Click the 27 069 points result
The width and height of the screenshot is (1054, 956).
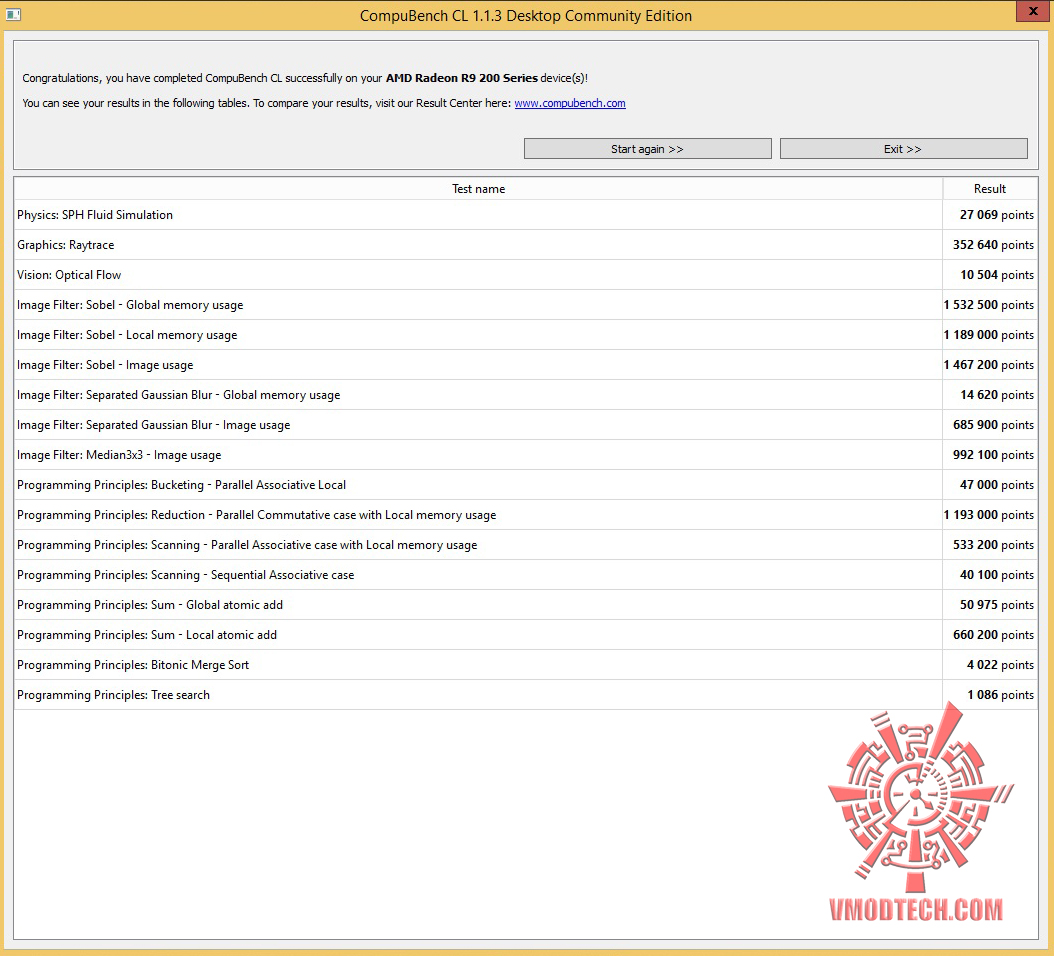pyautogui.click(x=996, y=215)
